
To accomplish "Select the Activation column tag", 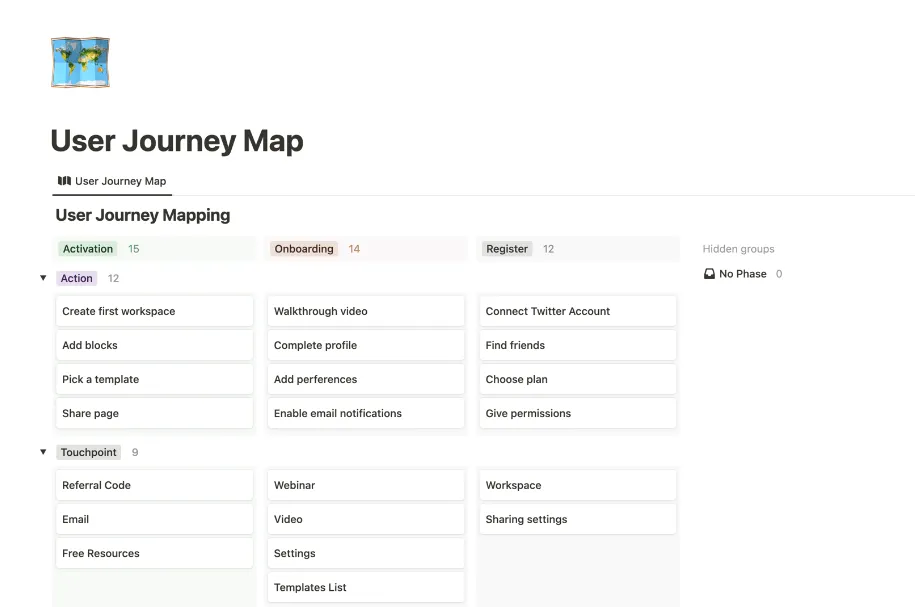I will pos(88,249).
